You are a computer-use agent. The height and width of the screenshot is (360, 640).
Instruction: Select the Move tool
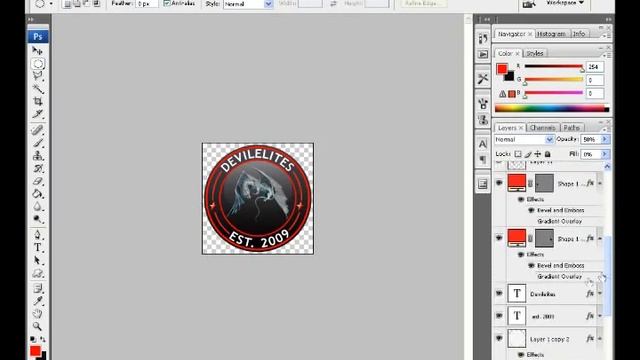click(38, 51)
